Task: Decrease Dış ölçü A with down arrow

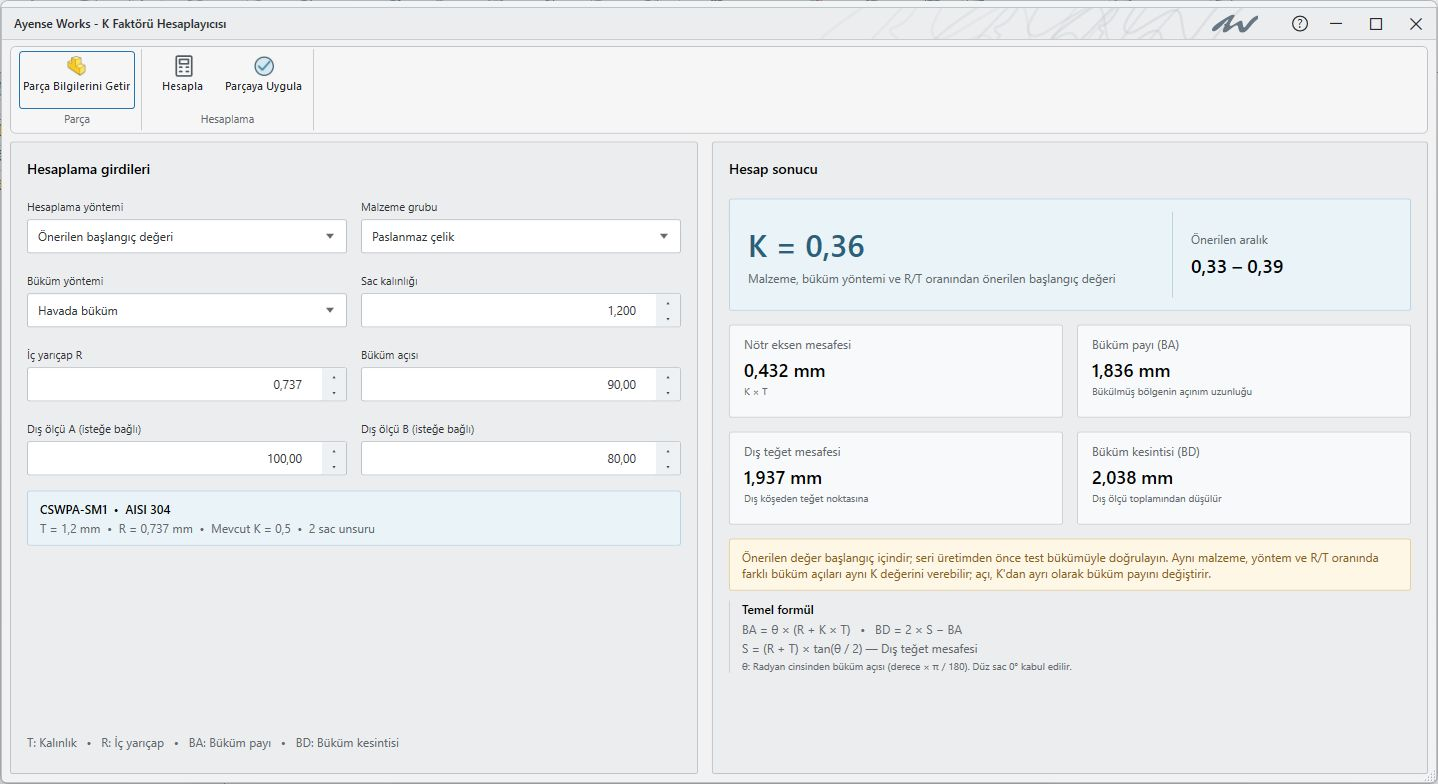Action: [x=333, y=467]
